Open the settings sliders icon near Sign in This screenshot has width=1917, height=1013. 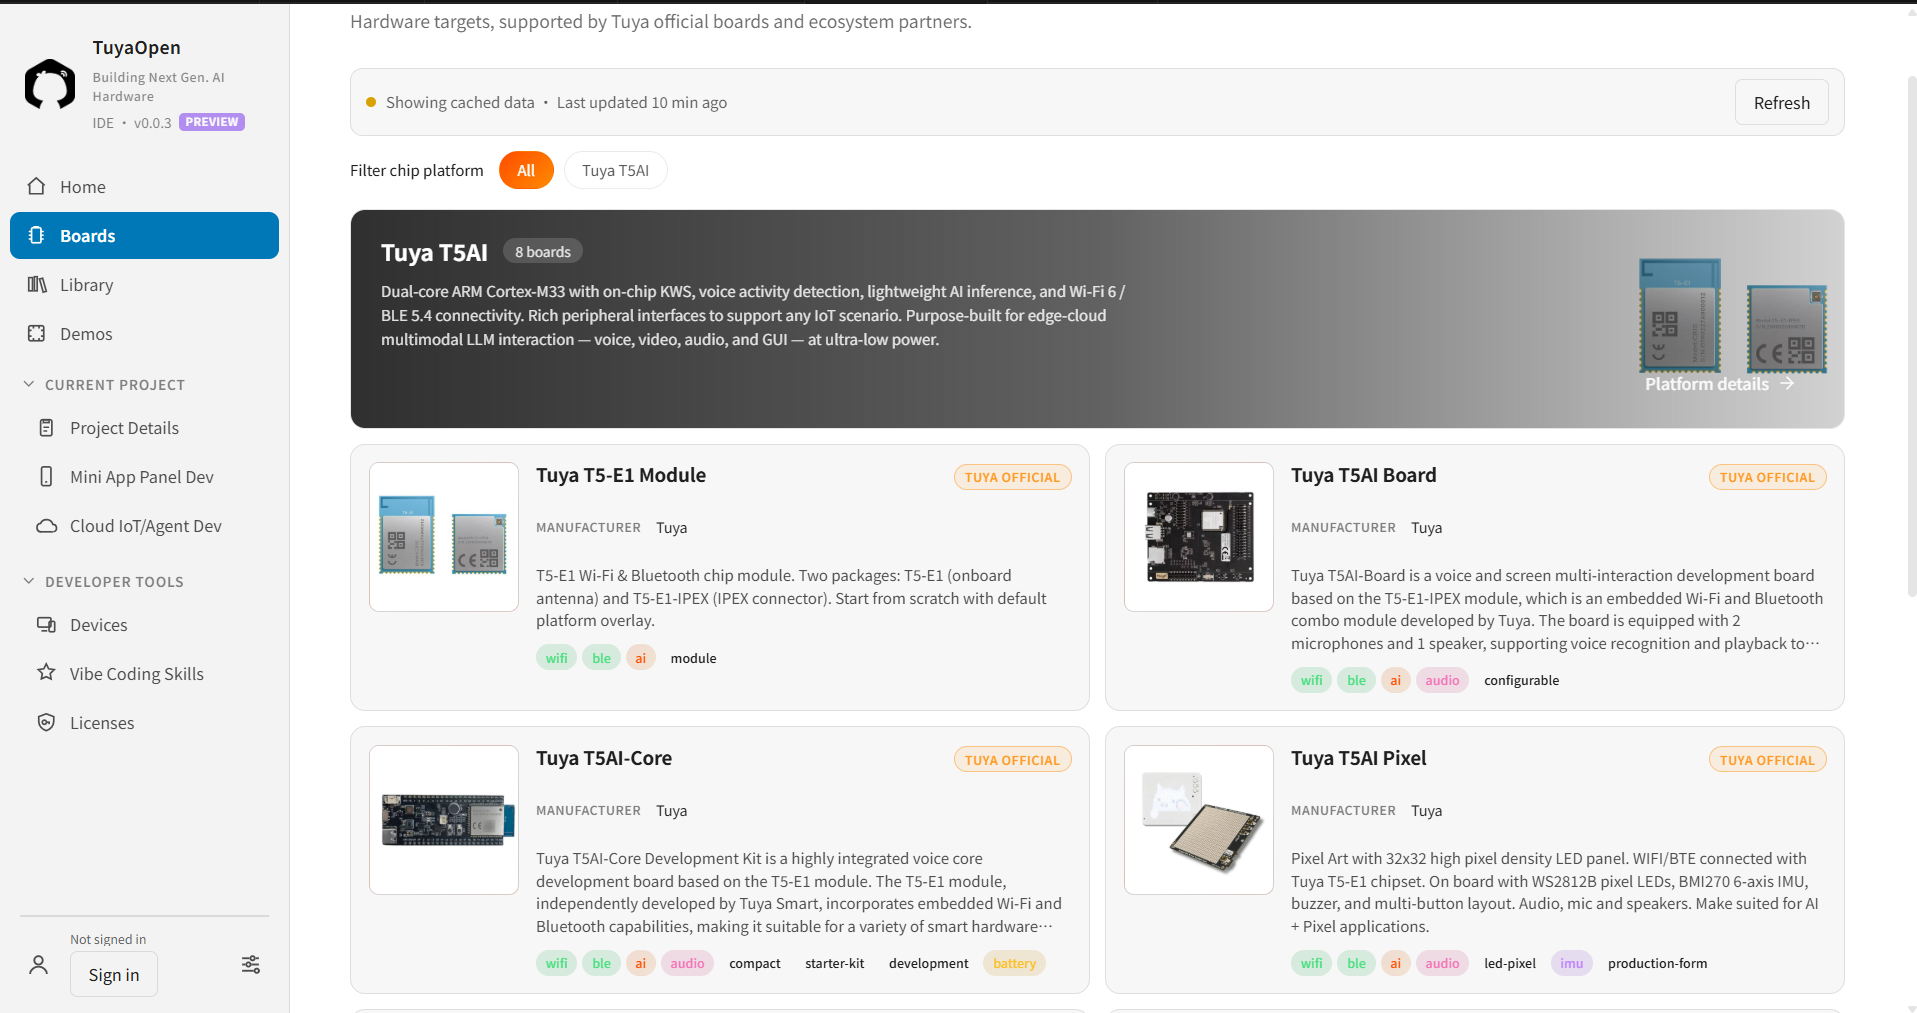coord(251,964)
